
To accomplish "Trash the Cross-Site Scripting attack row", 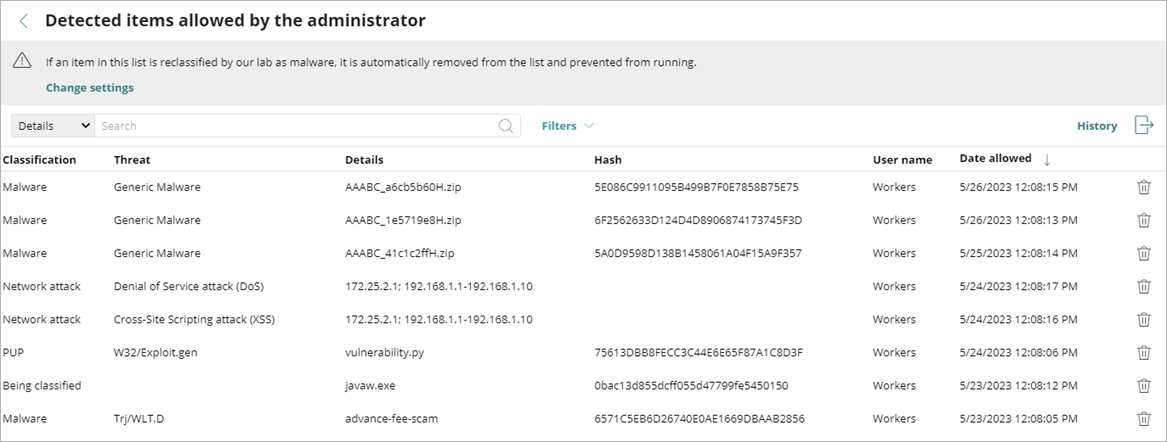I will pyautogui.click(x=1144, y=319).
